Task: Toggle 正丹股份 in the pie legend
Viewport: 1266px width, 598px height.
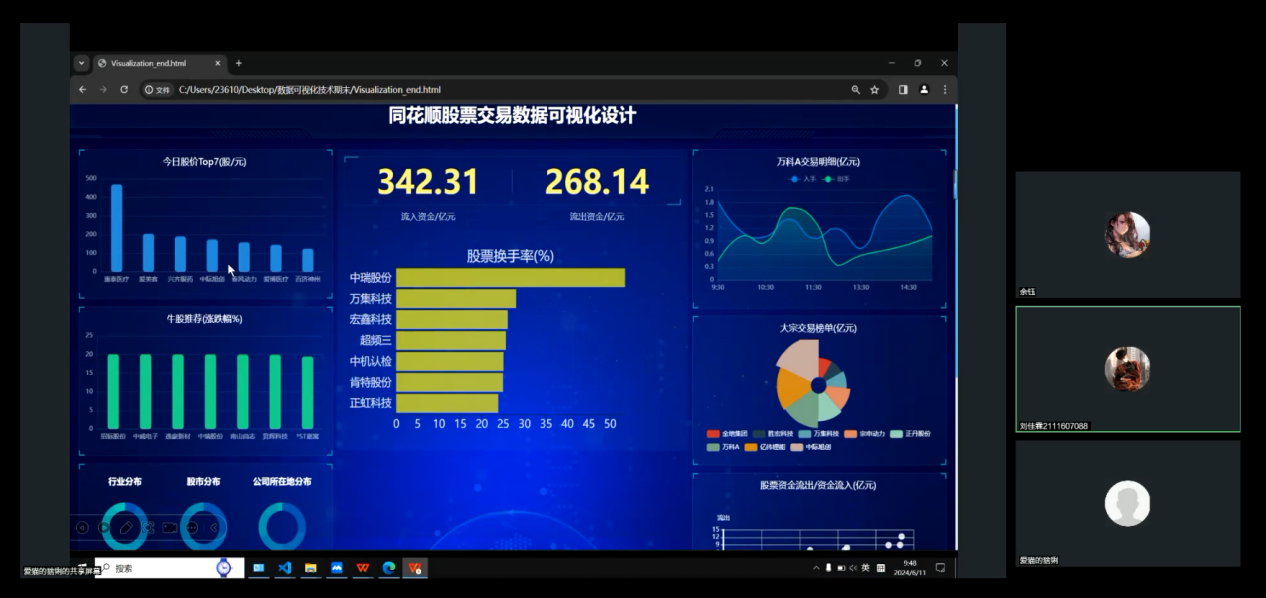Action: click(910, 433)
